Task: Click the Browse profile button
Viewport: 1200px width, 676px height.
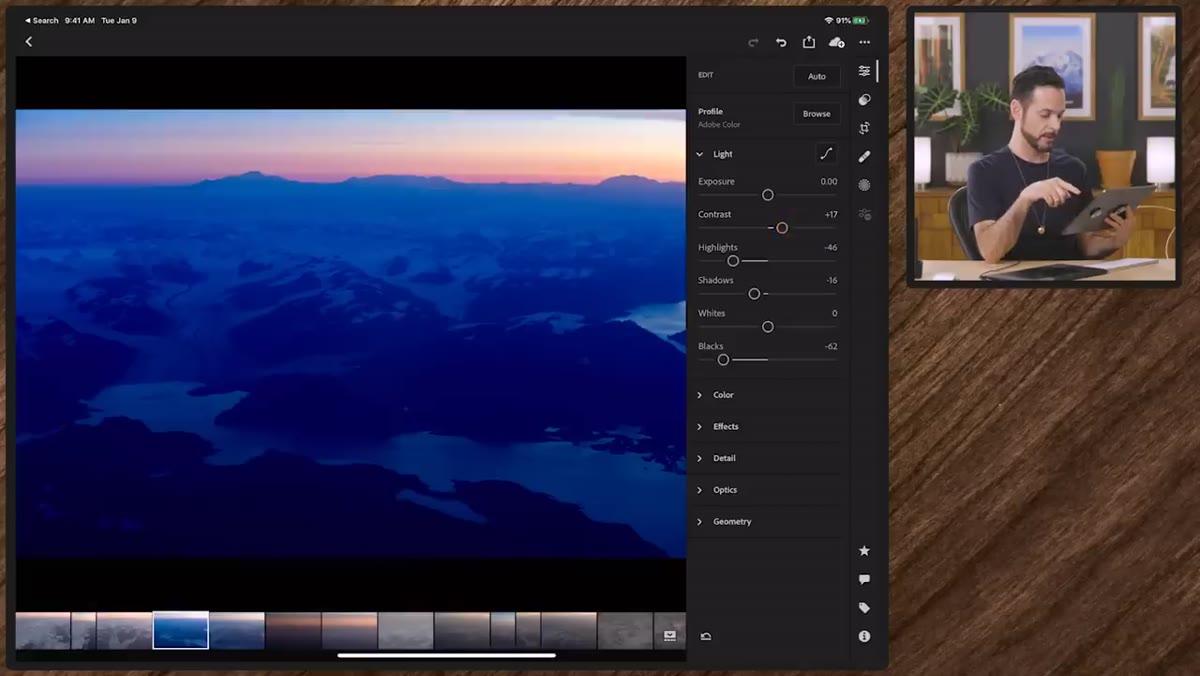Action: click(x=817, y=114)
